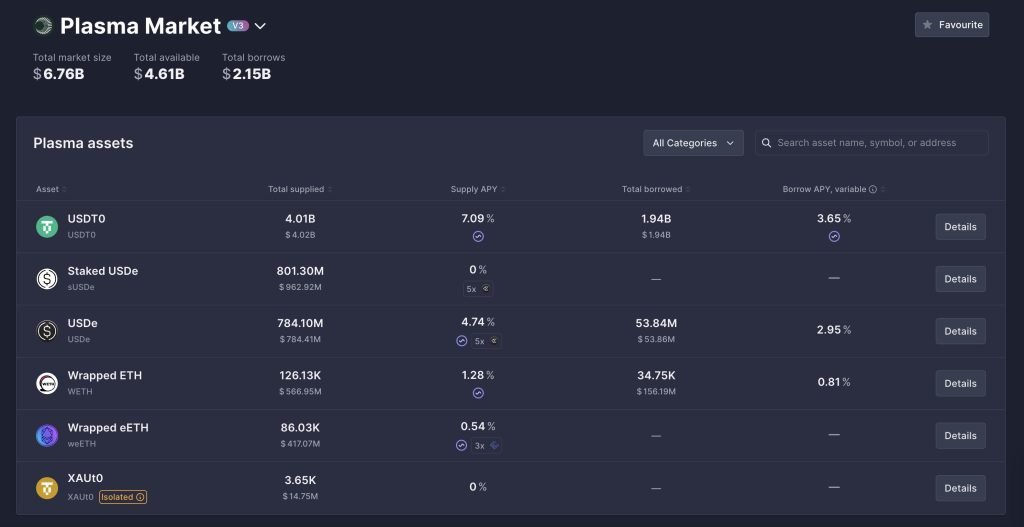This screenshot has width=1024, height=527.
Task: Click the Staked USDe token icon
Action: (x=47, y=279)
